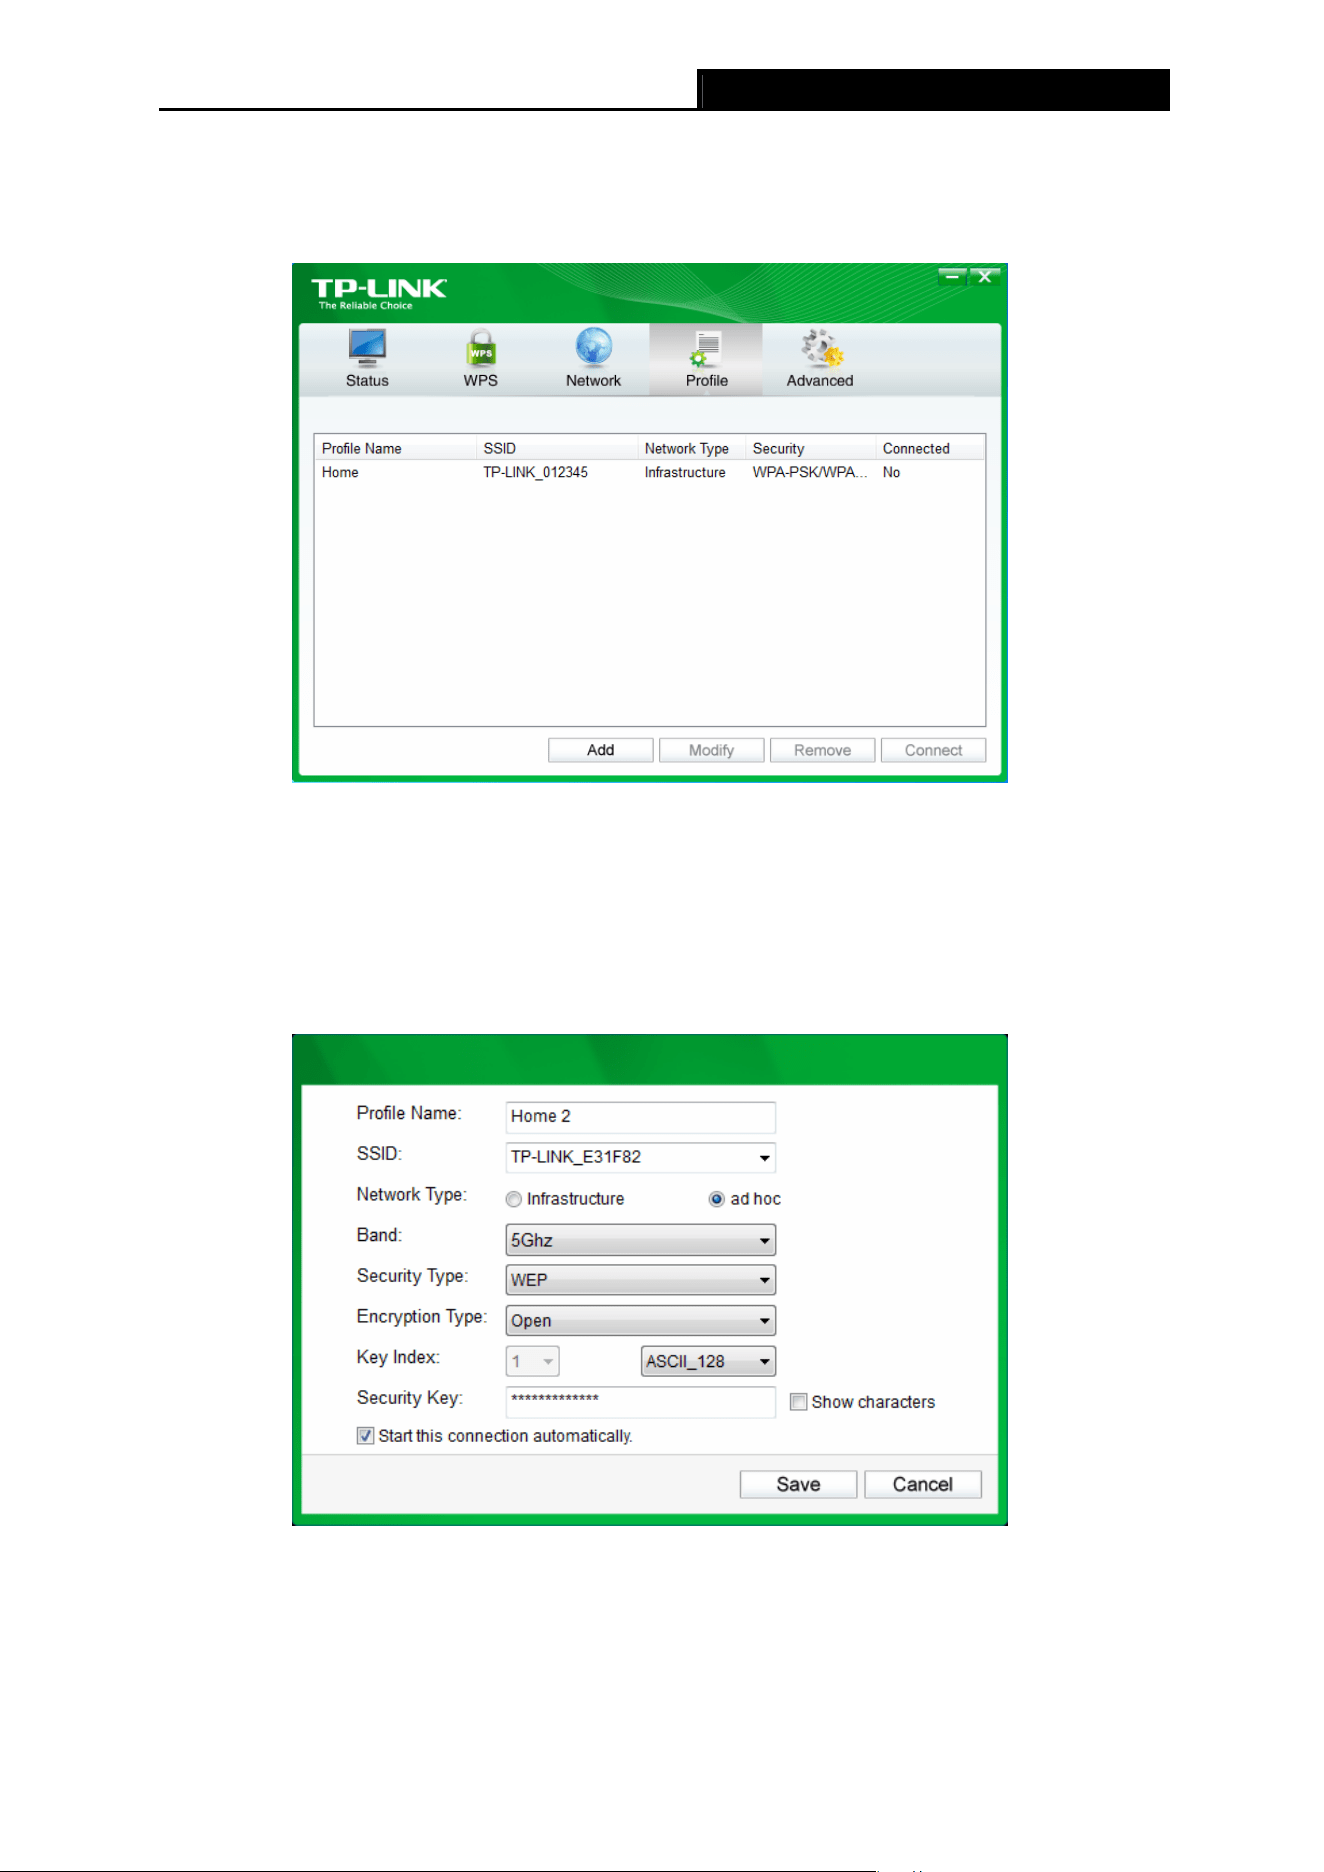Click the TP-LINK logo
This screenshot has height=1872, width=1324.
pyautogui.click(x=379, y=292)
